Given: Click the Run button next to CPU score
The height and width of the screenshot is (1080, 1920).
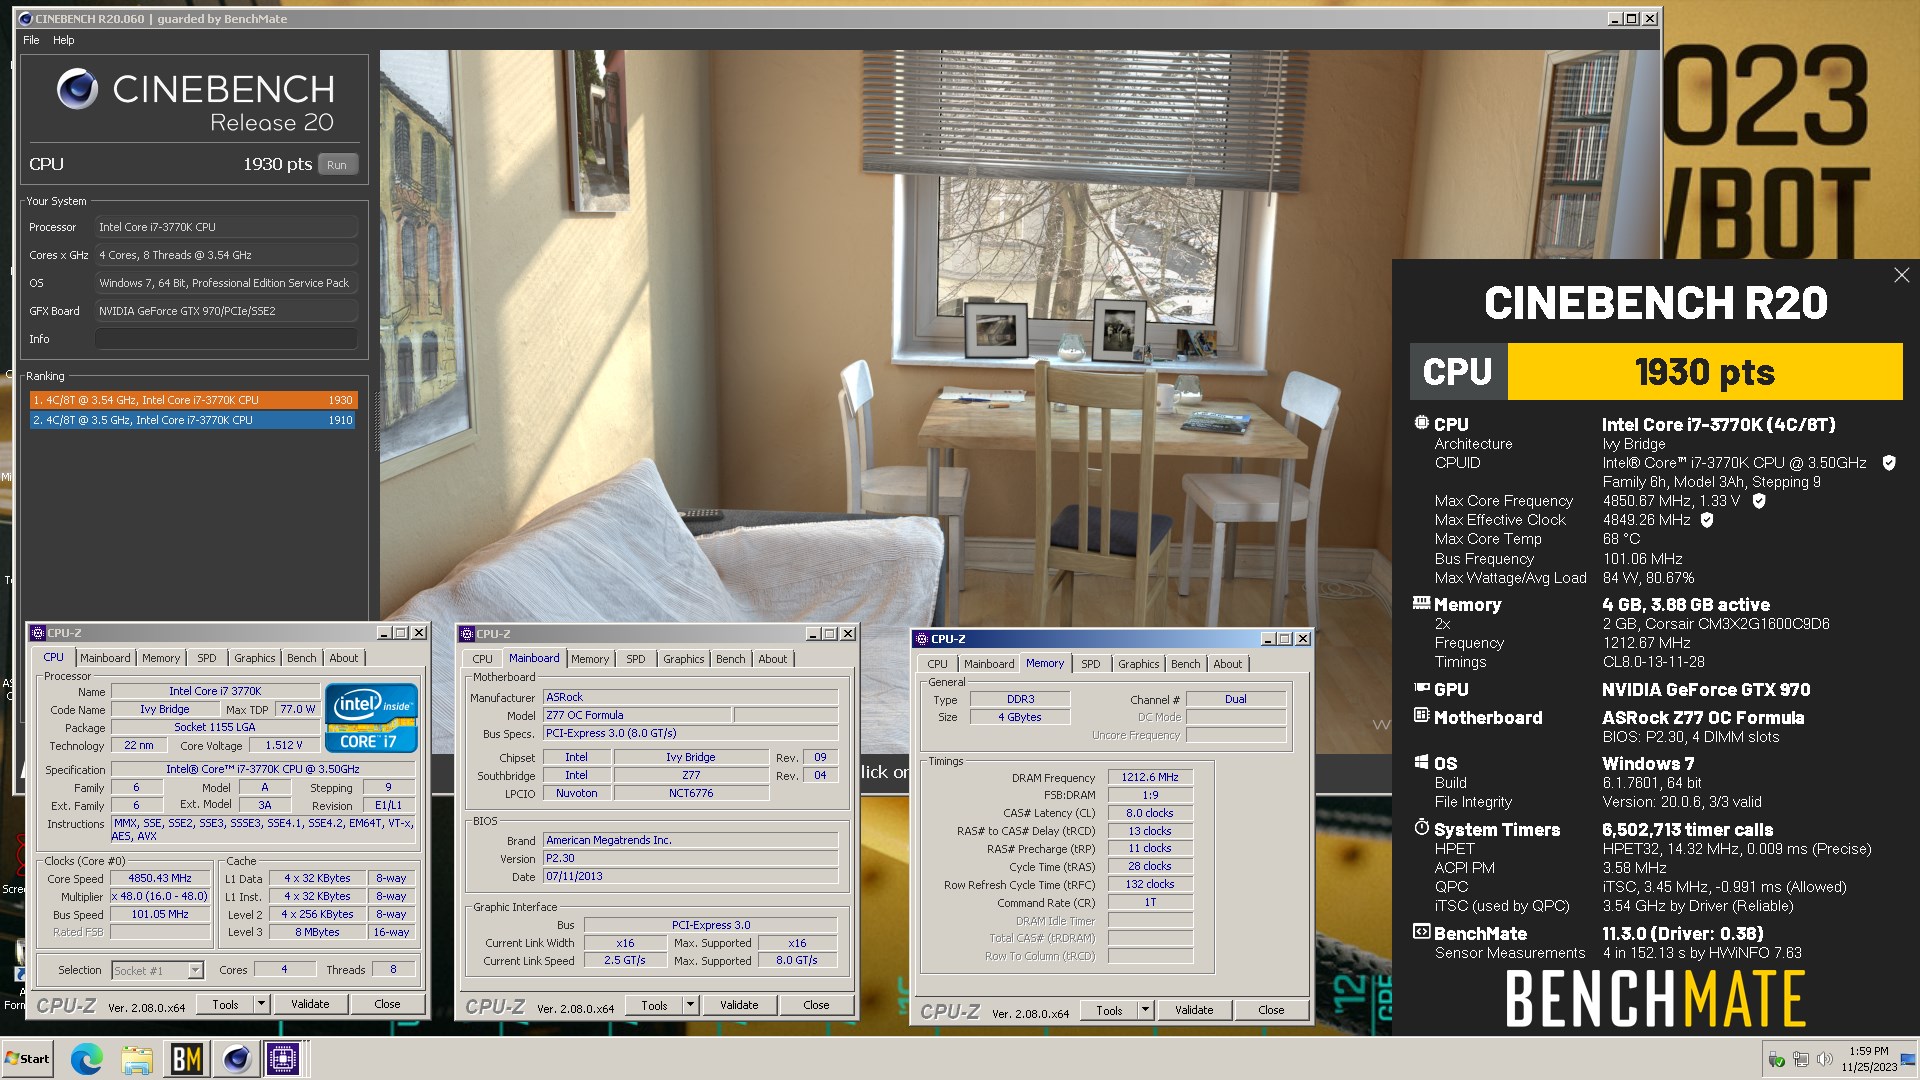Looking at the screenshot, I should pos(337,165).
